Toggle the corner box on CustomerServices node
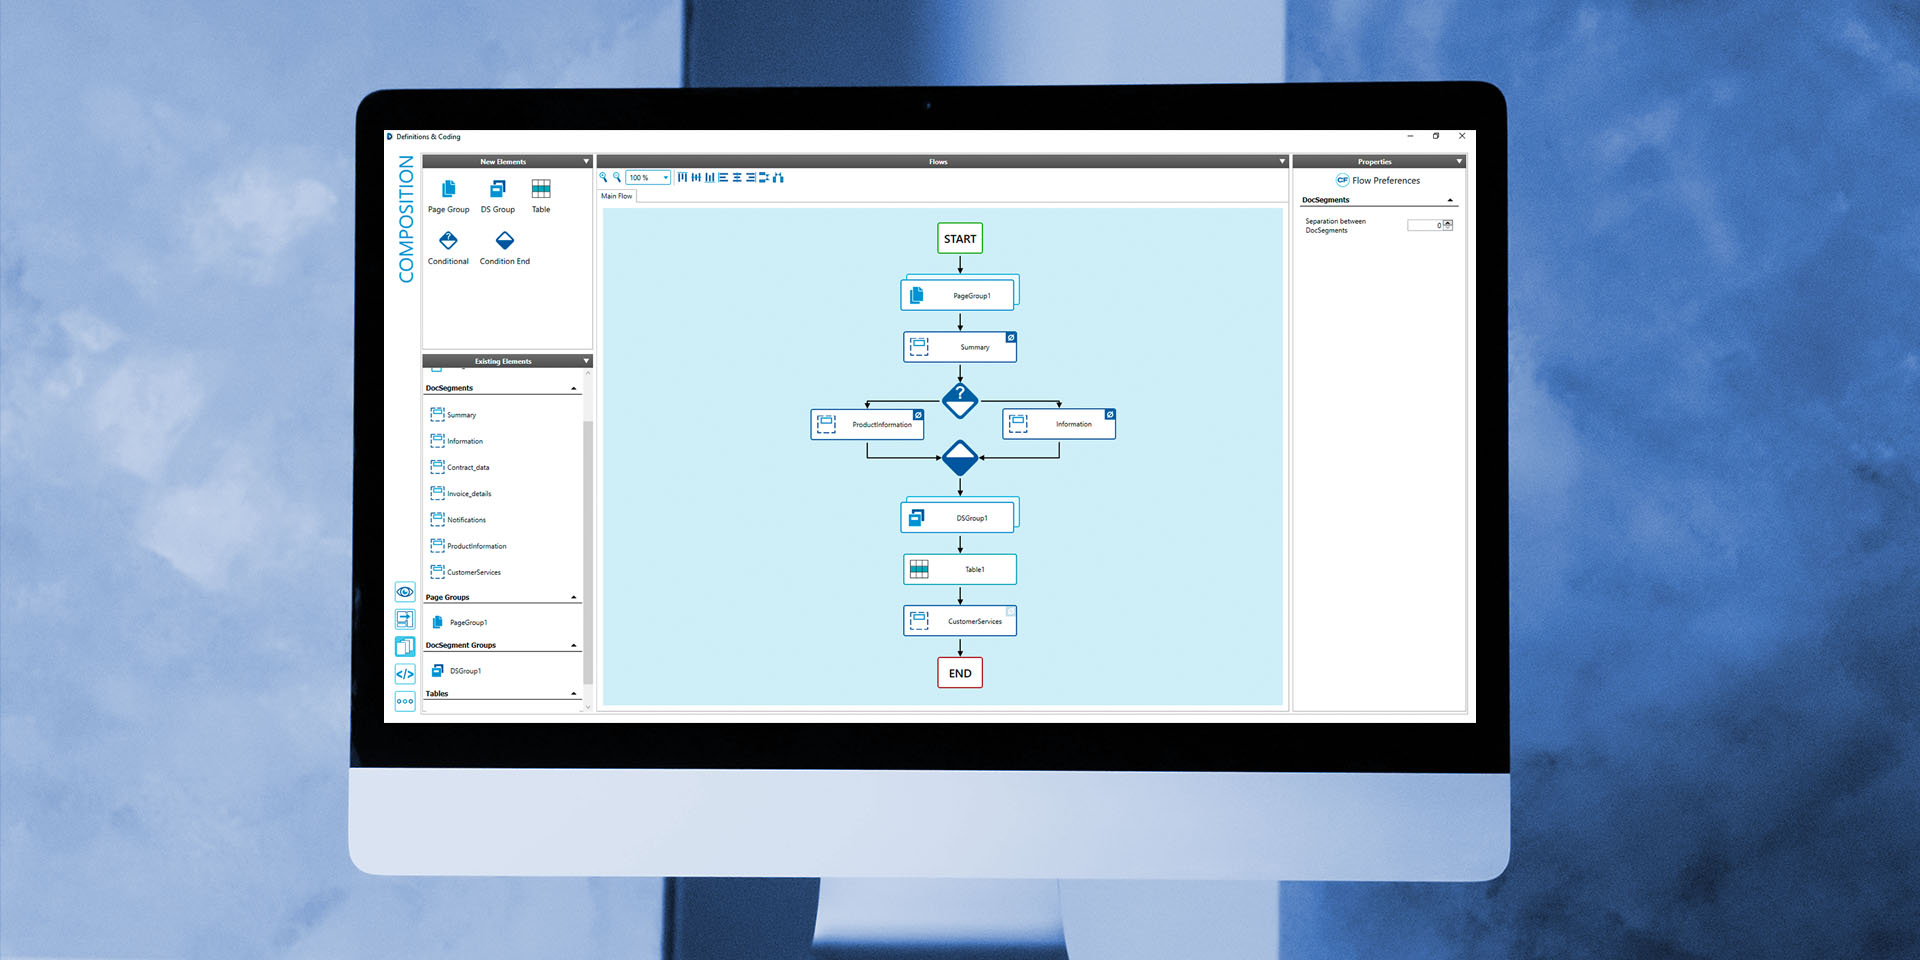Screen dimensions: 1920x960 pyautogui.click(x=1011, y=611)
